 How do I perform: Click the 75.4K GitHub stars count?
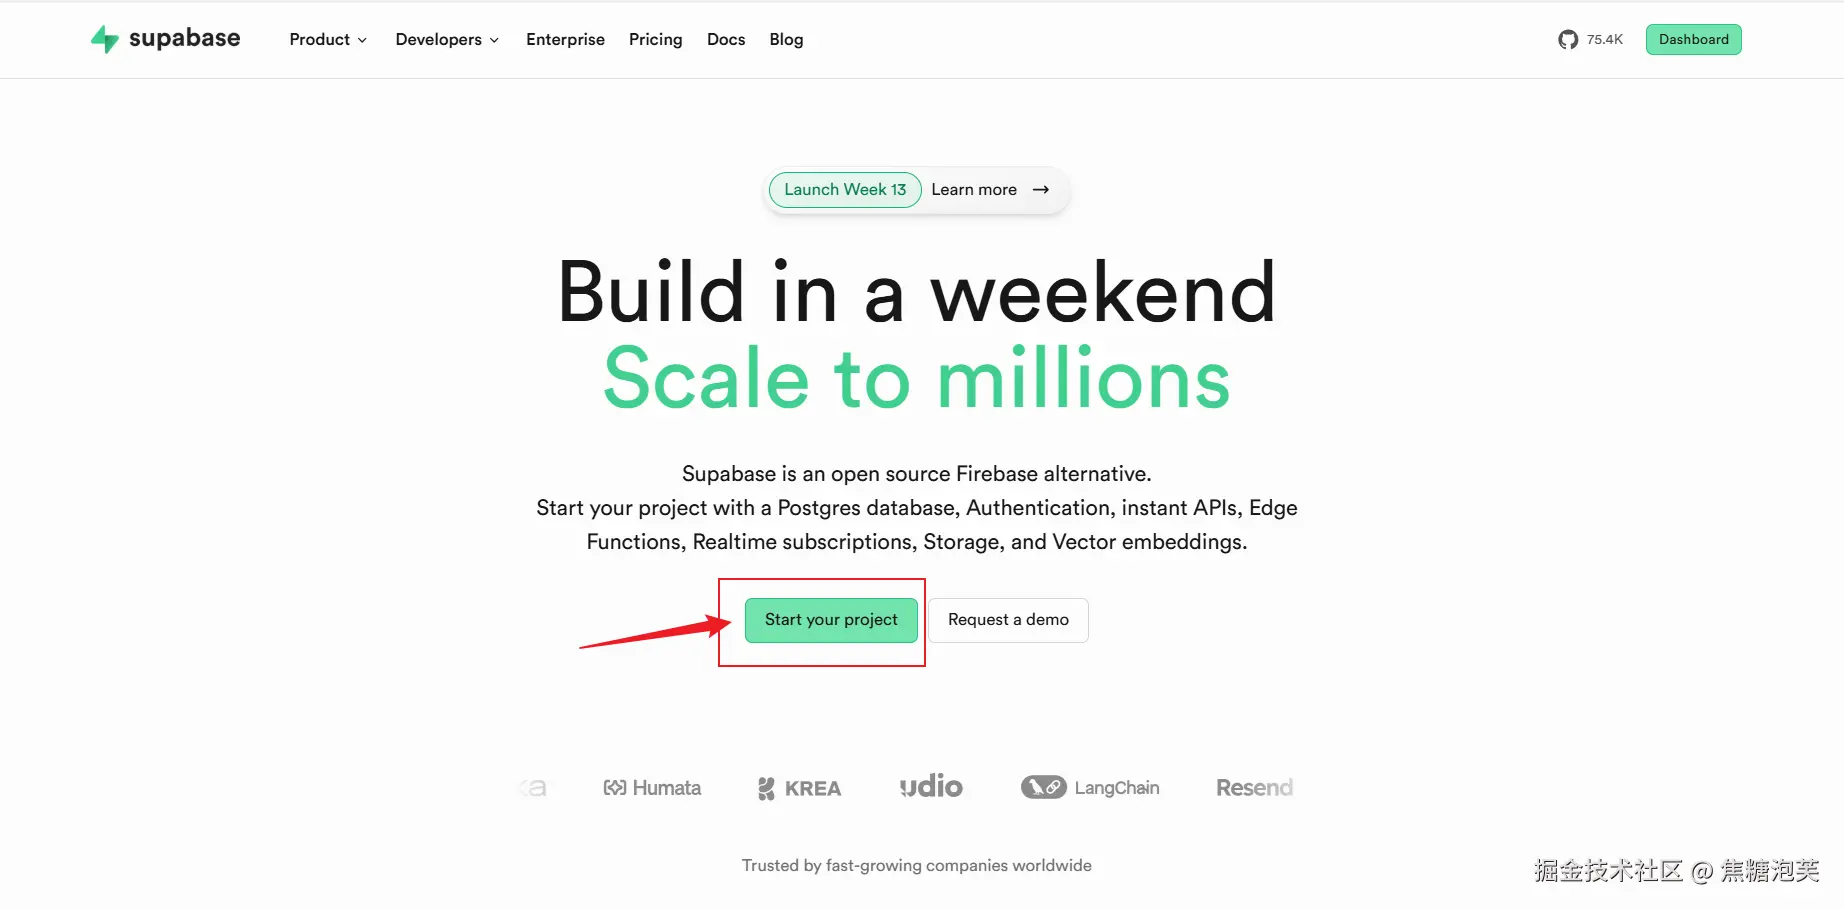click(x=1604, y=40)
